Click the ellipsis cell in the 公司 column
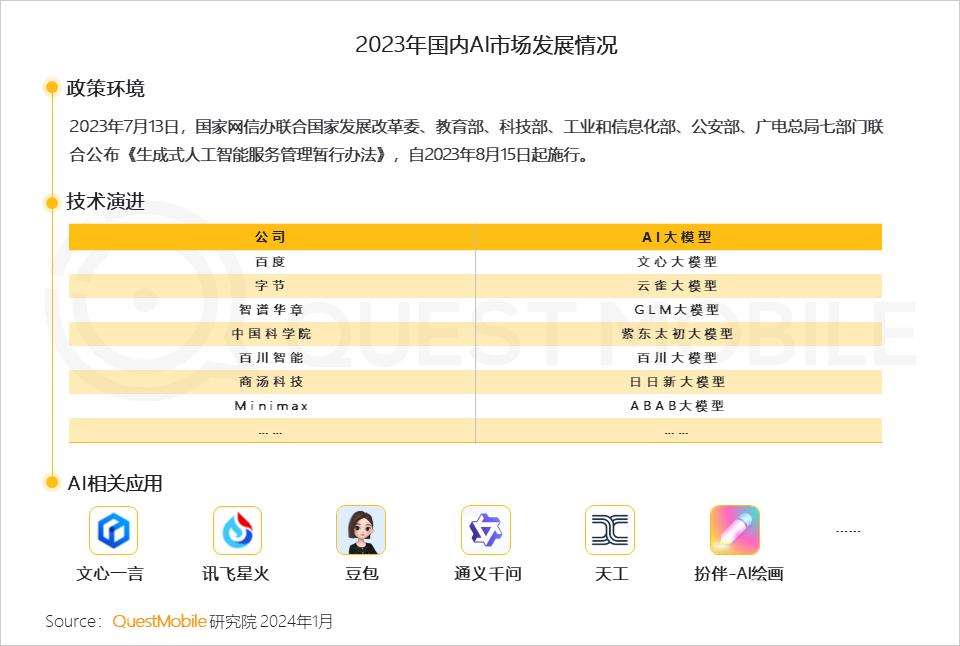The height and width of the screenshot is (646, 960). tap(272, 430)
